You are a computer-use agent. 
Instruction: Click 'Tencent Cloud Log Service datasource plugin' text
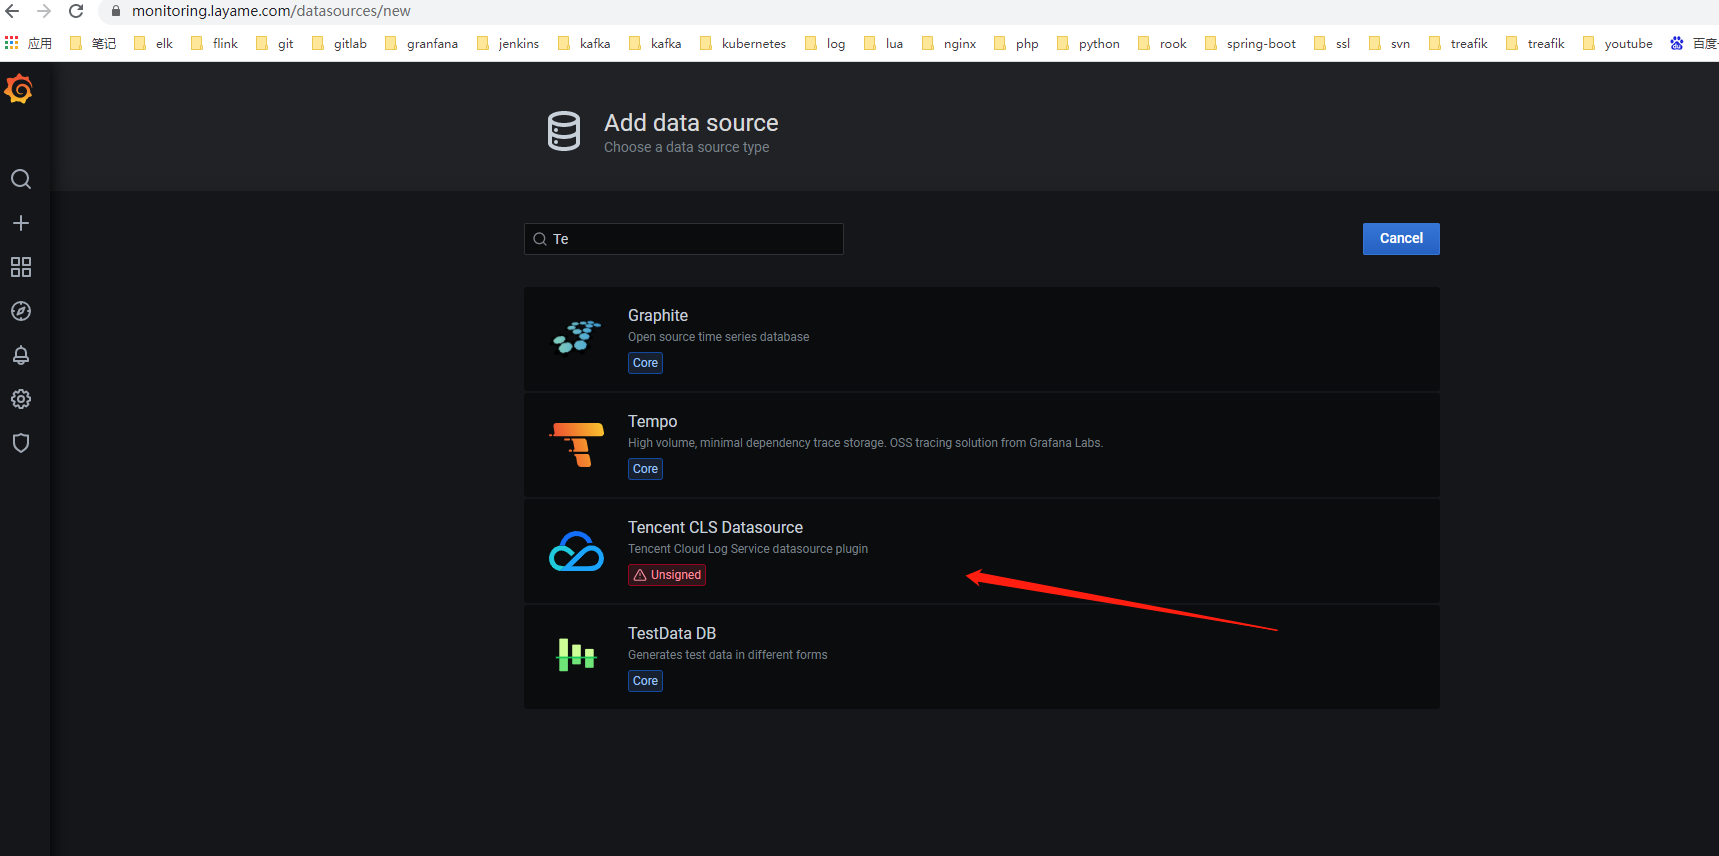click(748, 549)
